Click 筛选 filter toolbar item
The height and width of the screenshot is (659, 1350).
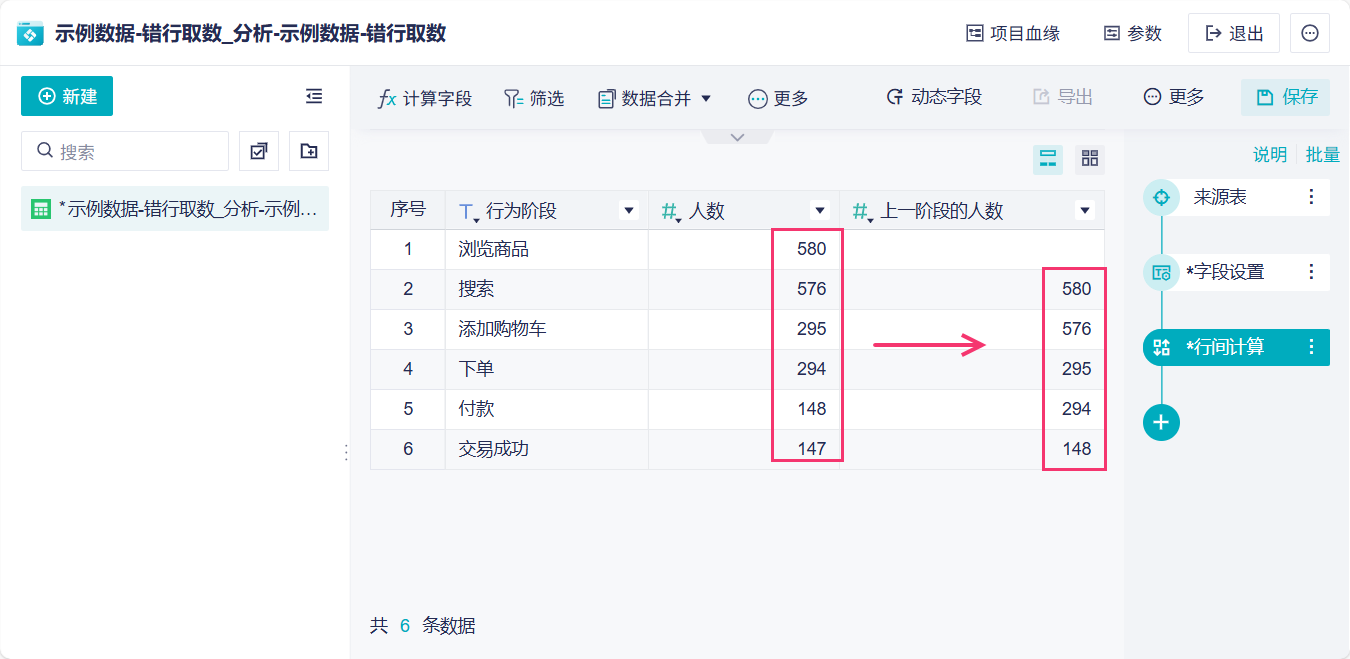coord(534,98)
